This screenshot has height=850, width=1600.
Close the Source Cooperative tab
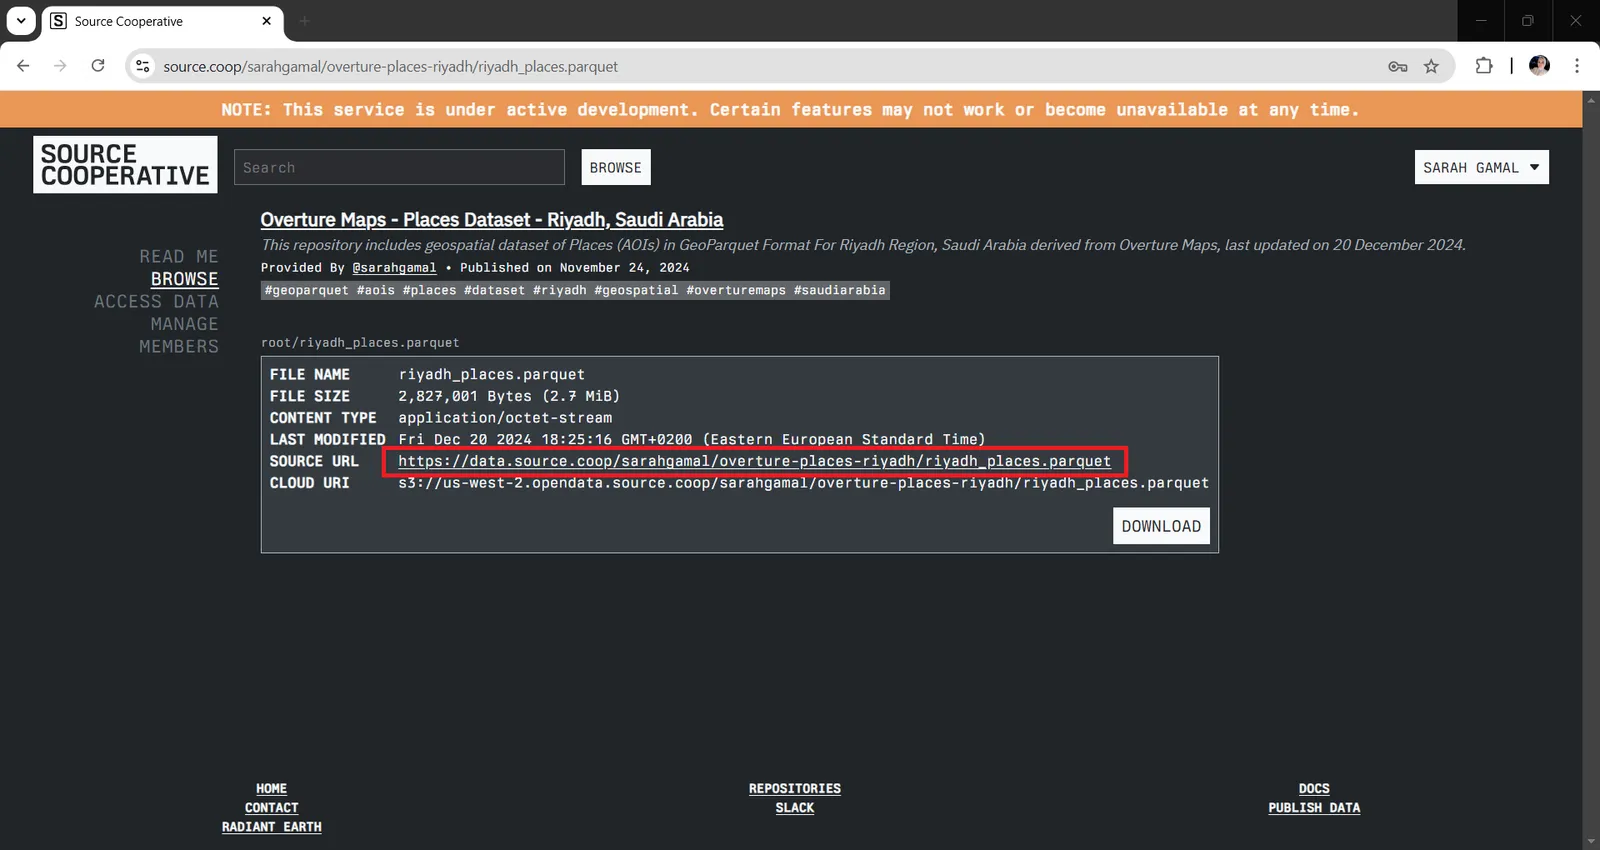click(x=267, y=21)
